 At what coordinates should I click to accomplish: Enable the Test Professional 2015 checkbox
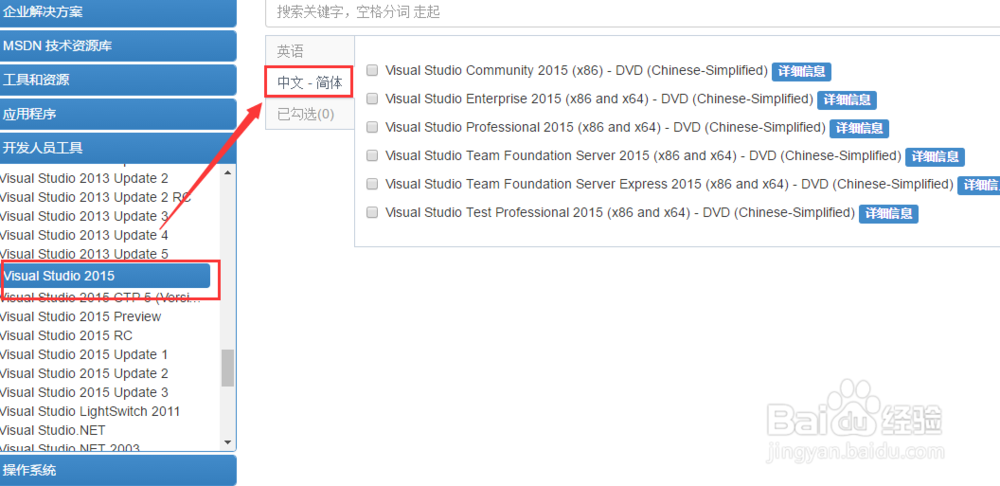click(372, 212)
